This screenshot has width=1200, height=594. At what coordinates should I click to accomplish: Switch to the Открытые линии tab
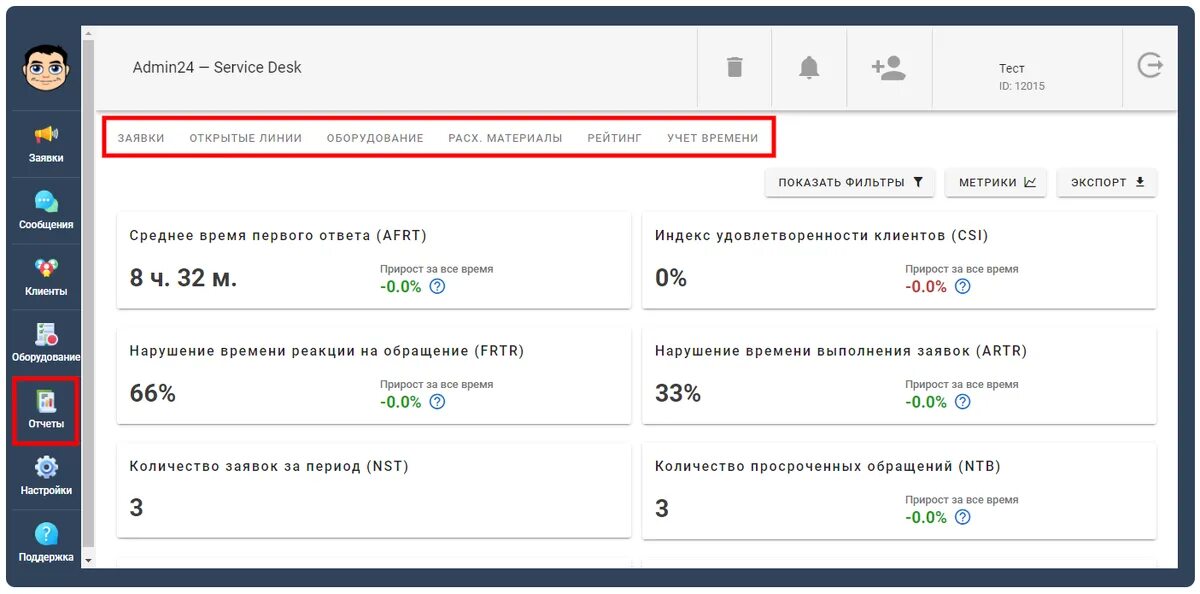(246, 138)
